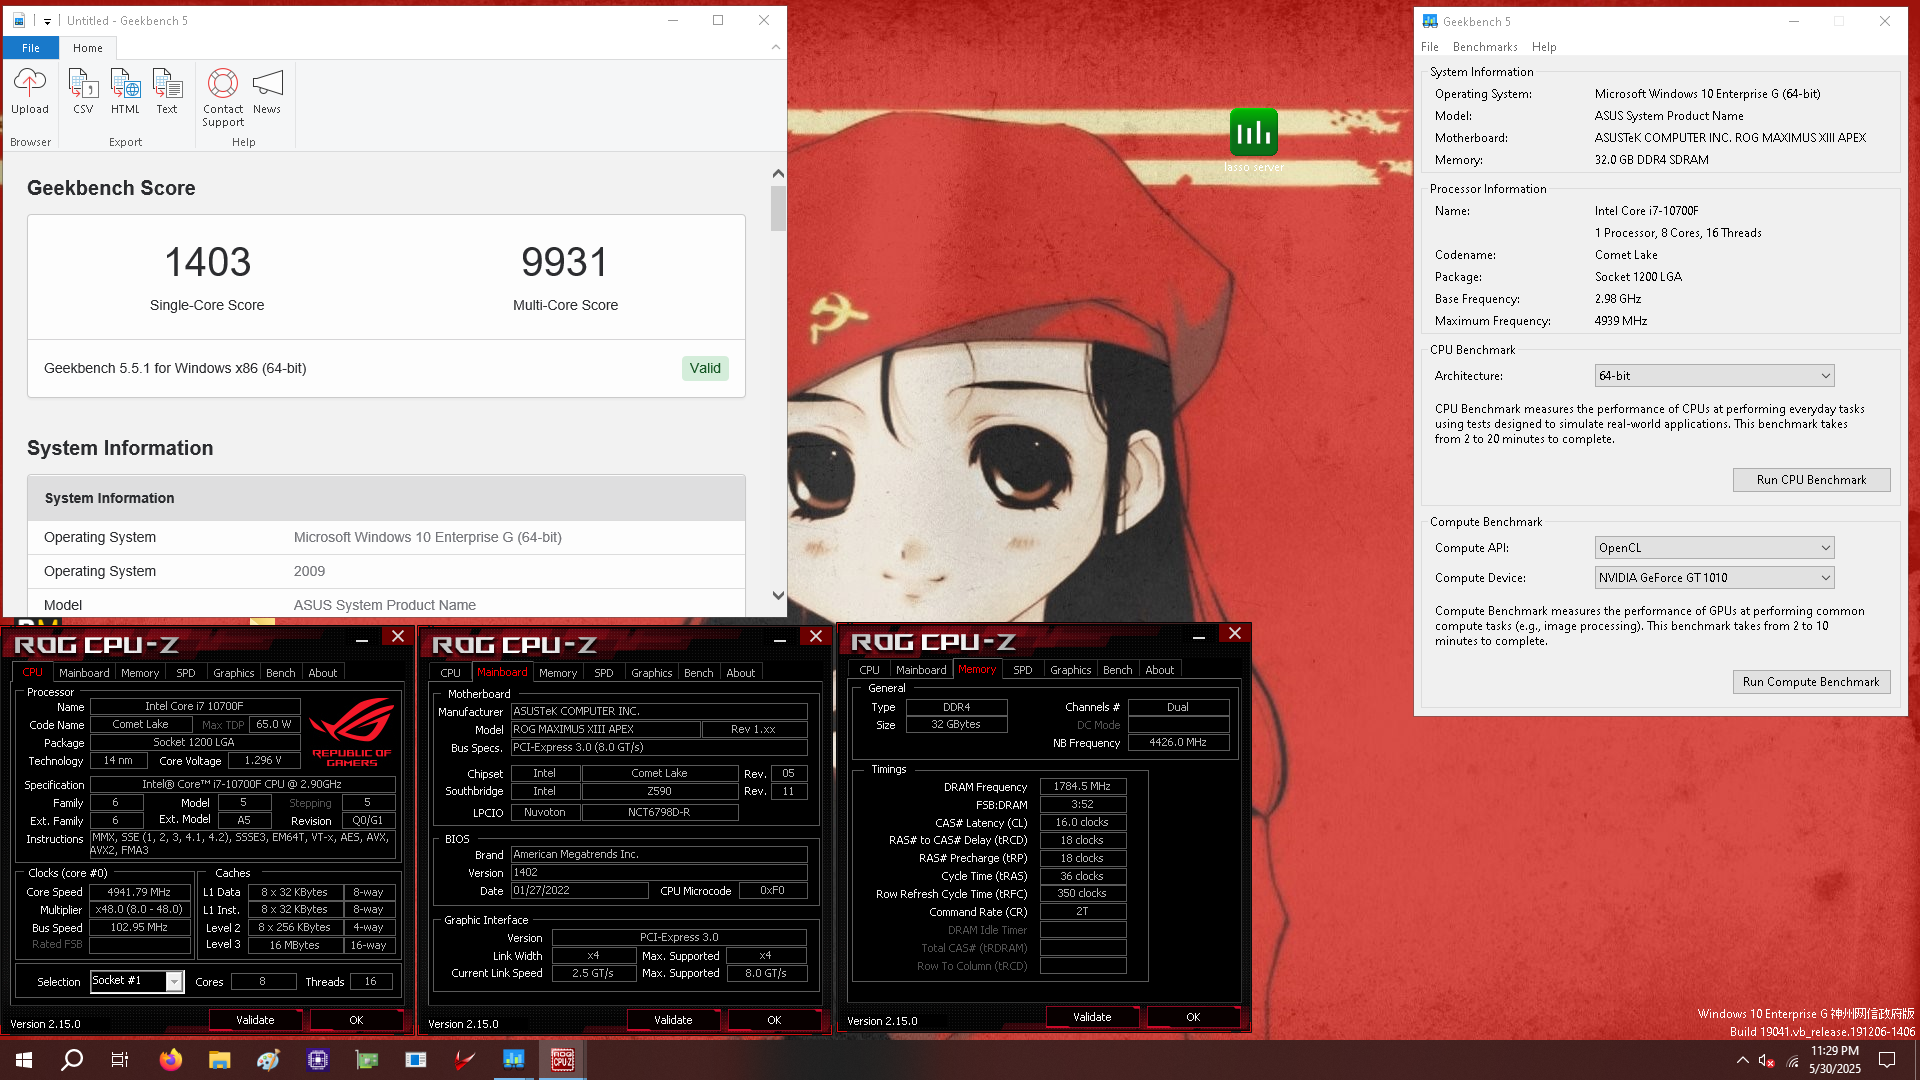
Task: Click Run Compute Benchmark button
Action: [1811, 682]
